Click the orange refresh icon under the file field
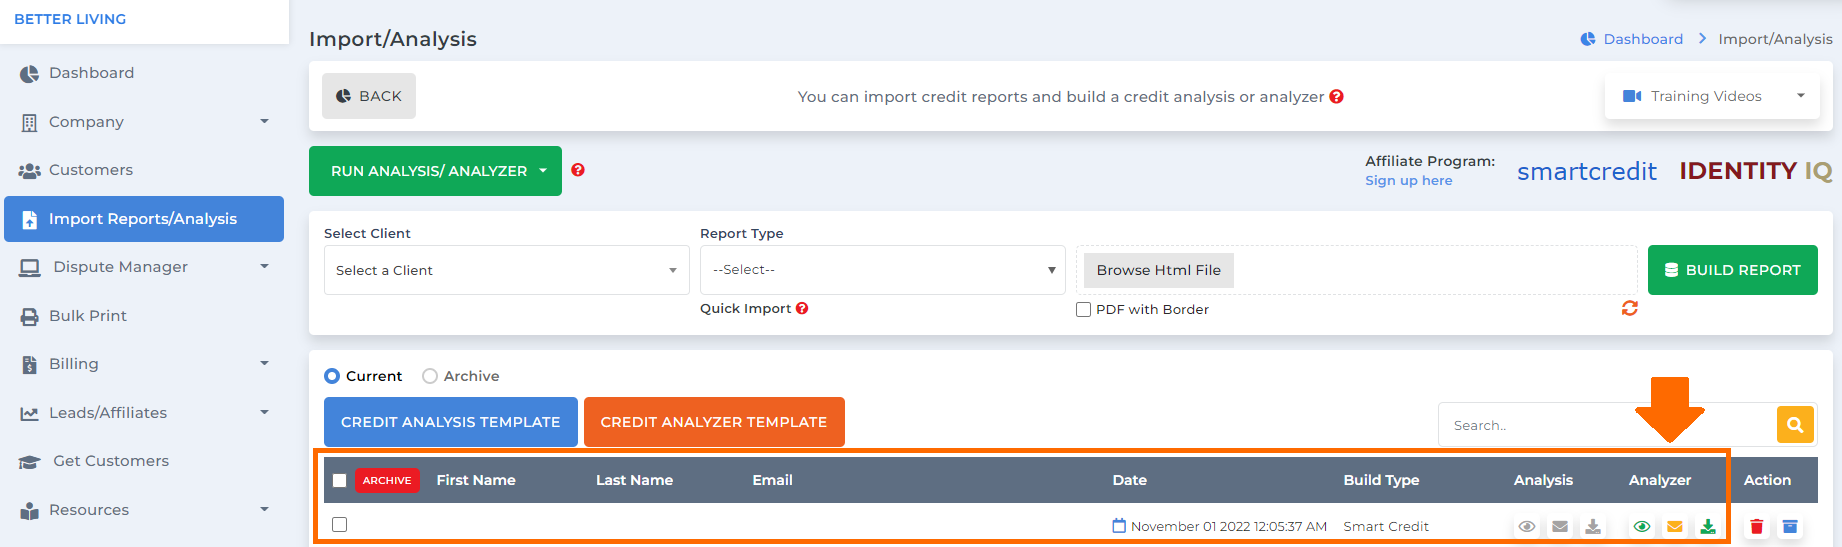 click(x=1630, y=308)
